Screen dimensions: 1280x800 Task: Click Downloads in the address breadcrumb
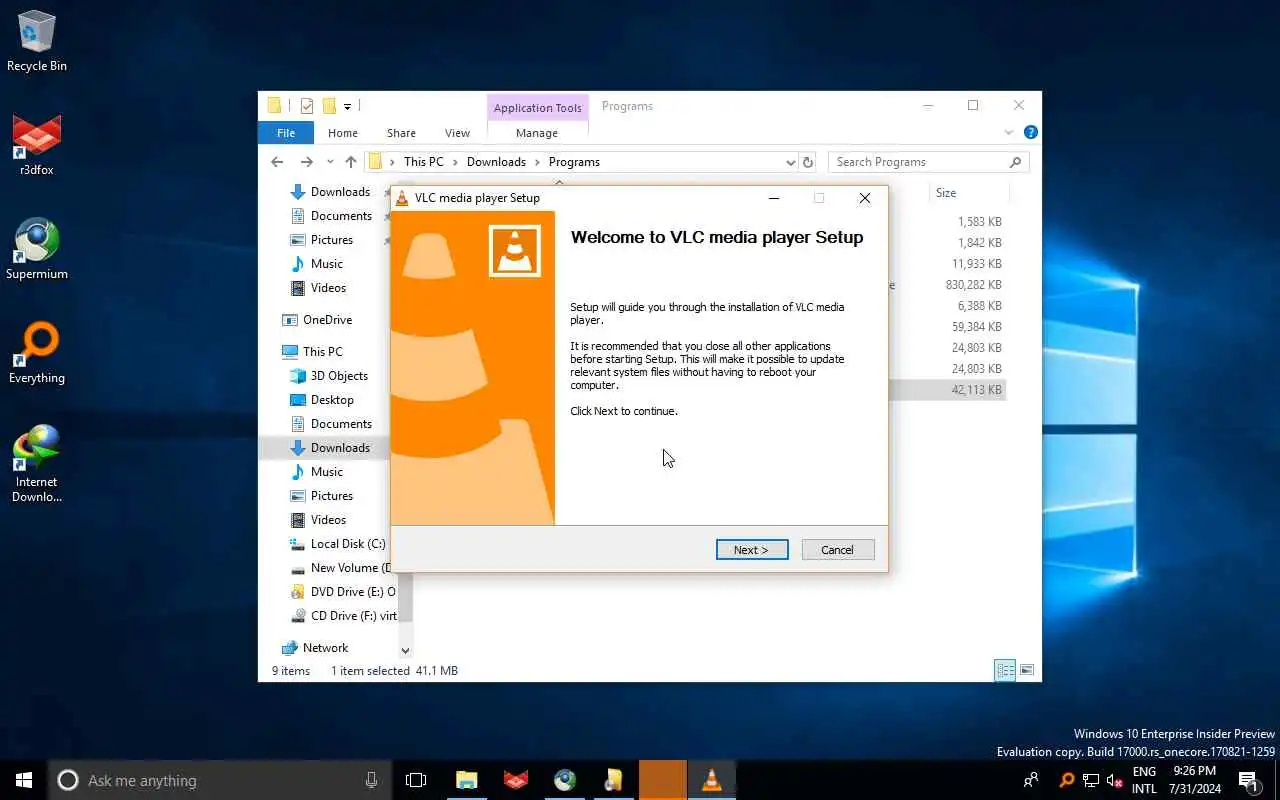(496, 162)
